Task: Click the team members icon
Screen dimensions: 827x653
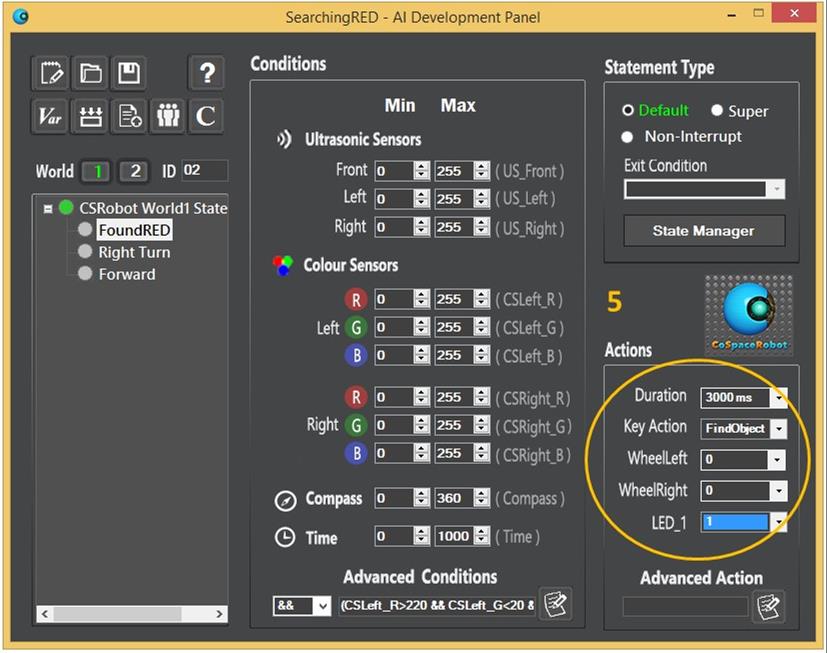Action: [168, 116]
